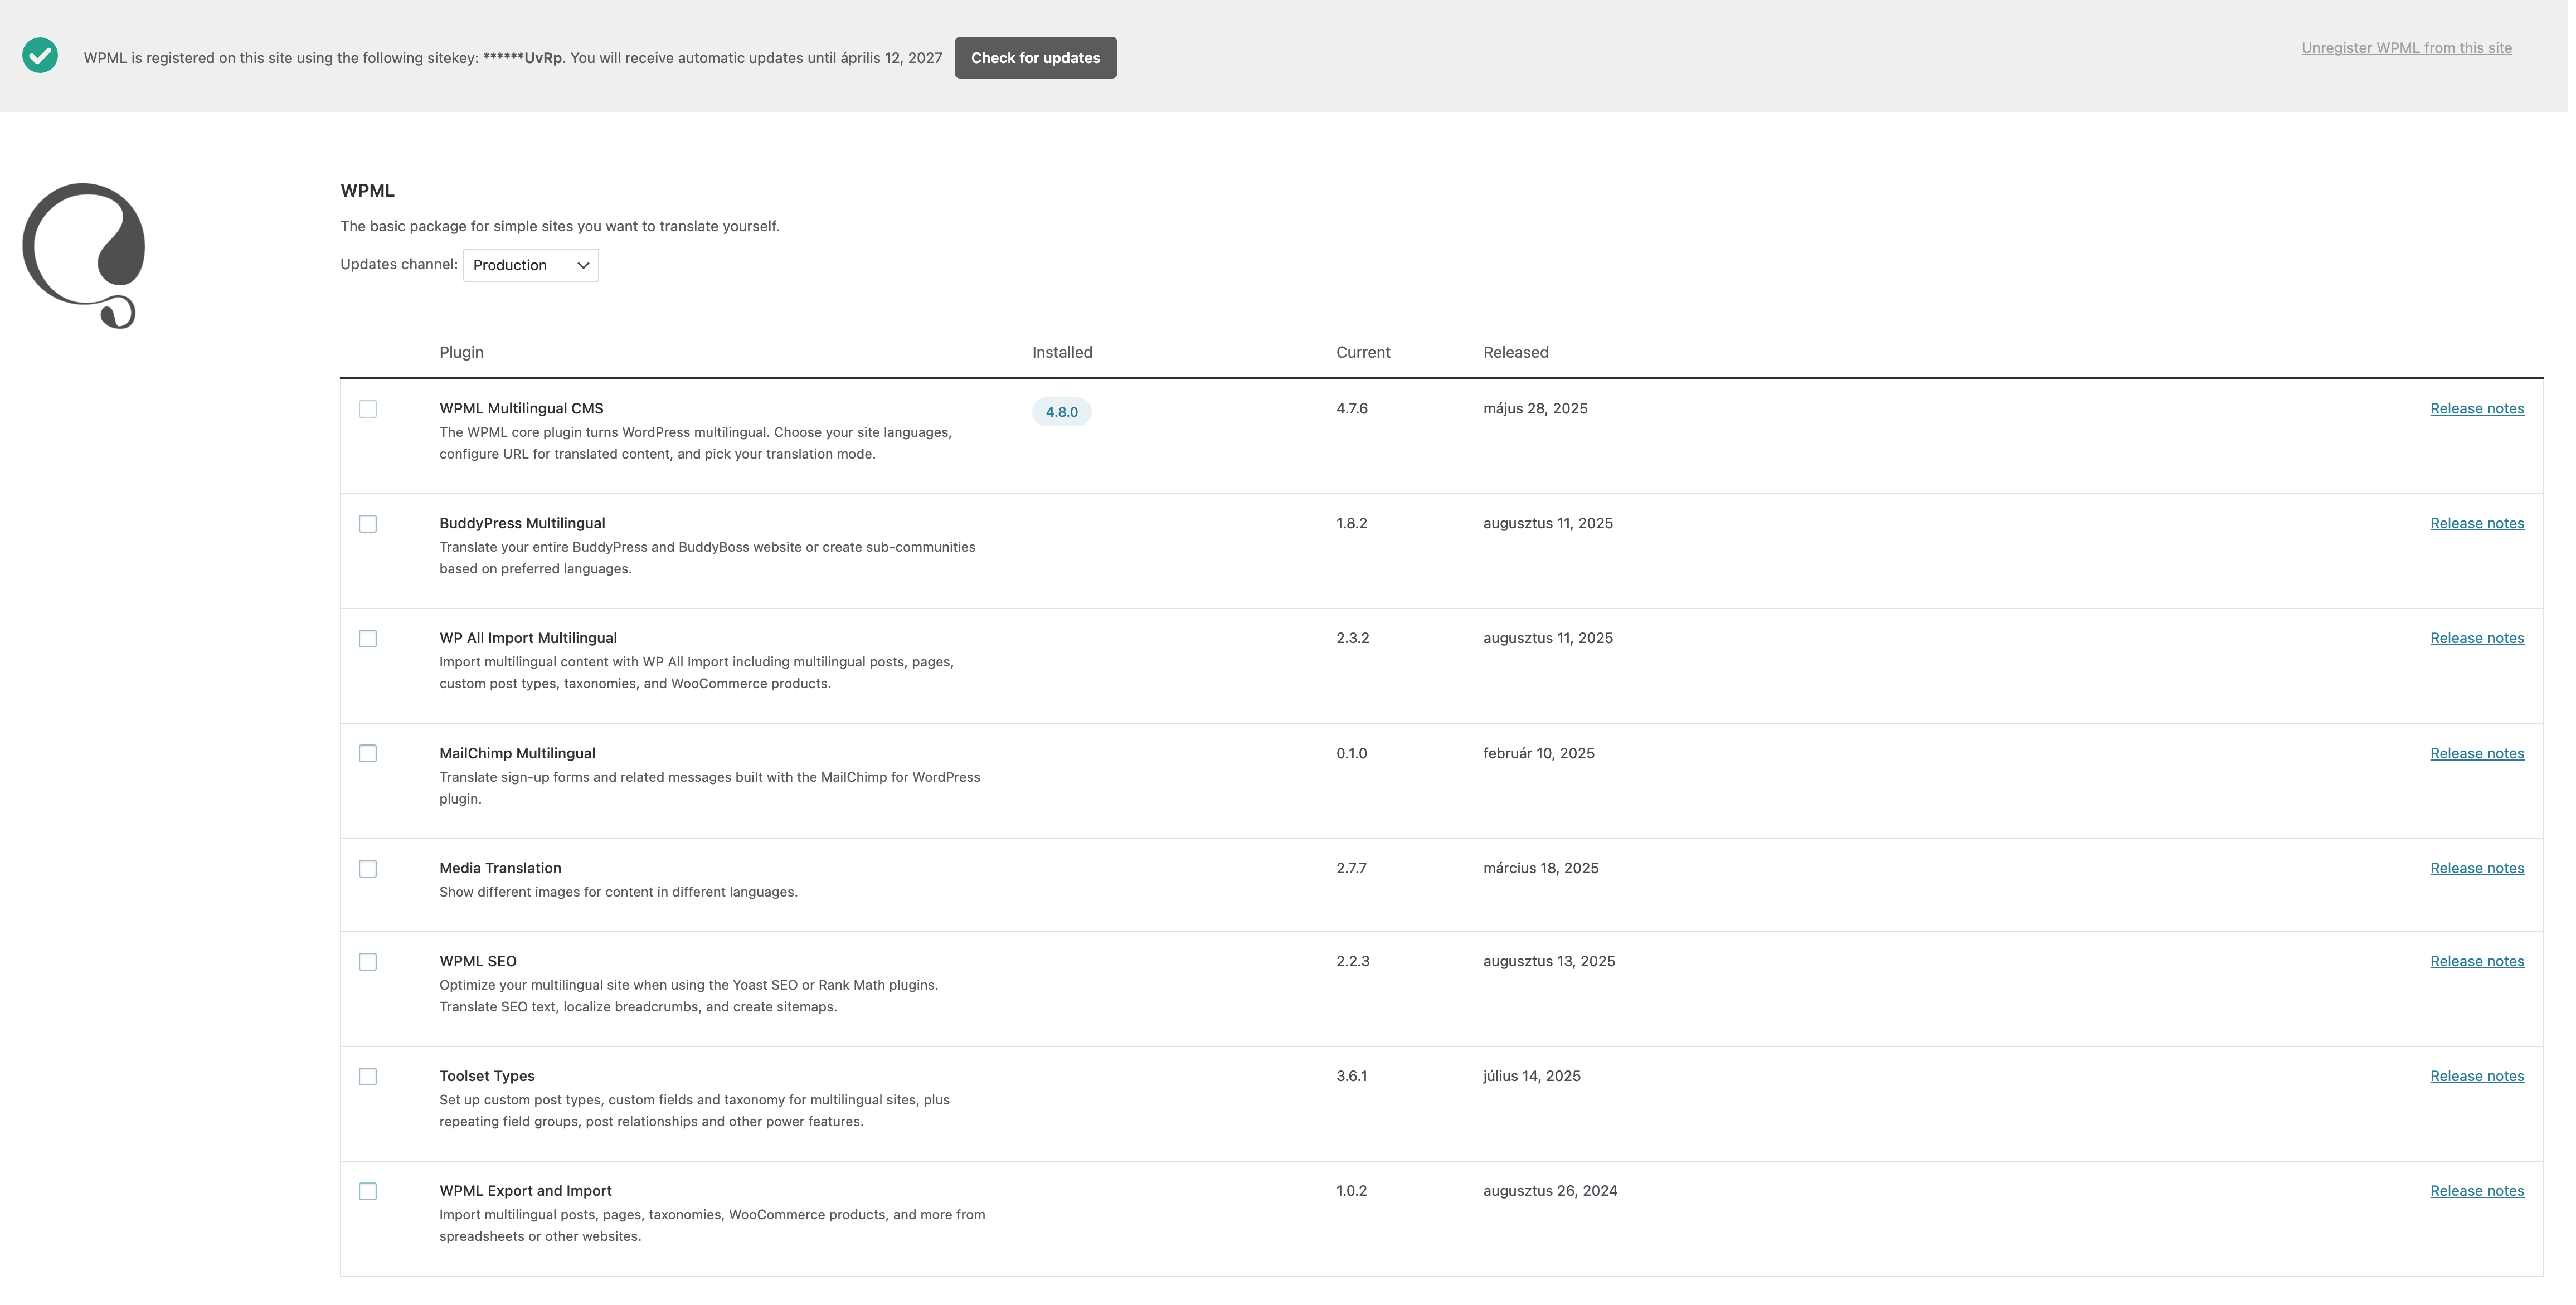Tick the WPML SEO checkbox

368,962
